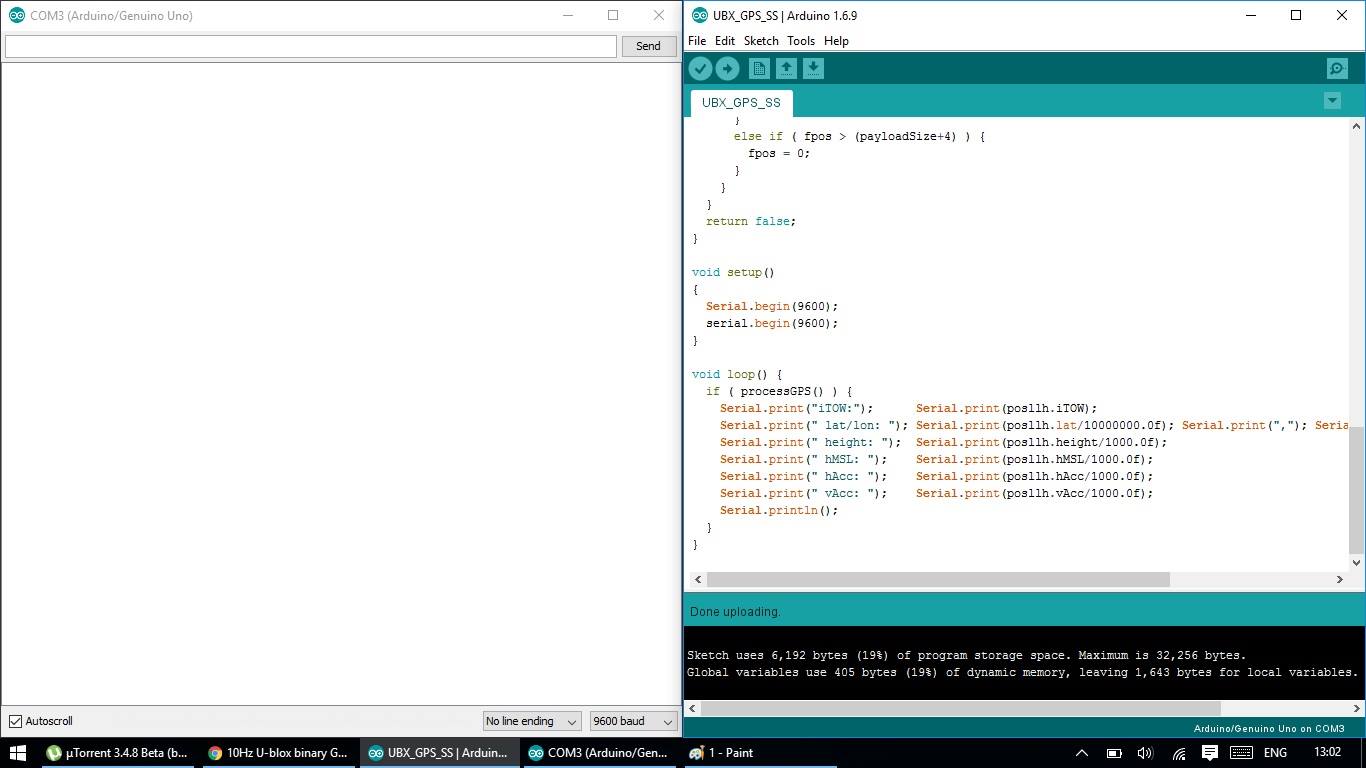Click 'Arduino/Genuino Uno on COM3' status text
Image resolution: width=1366 pixels, height=768 pixels.
point(1269,729)
